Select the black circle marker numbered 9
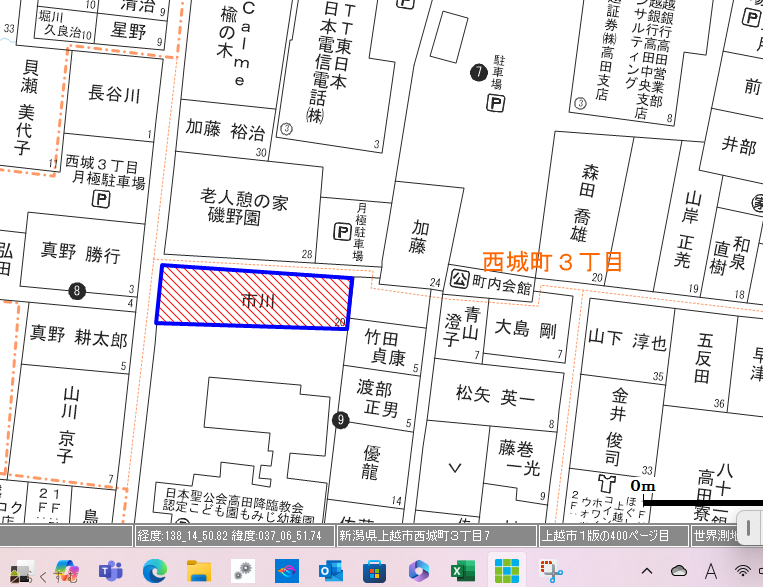763x587 pixels. (x=341, y=420)
